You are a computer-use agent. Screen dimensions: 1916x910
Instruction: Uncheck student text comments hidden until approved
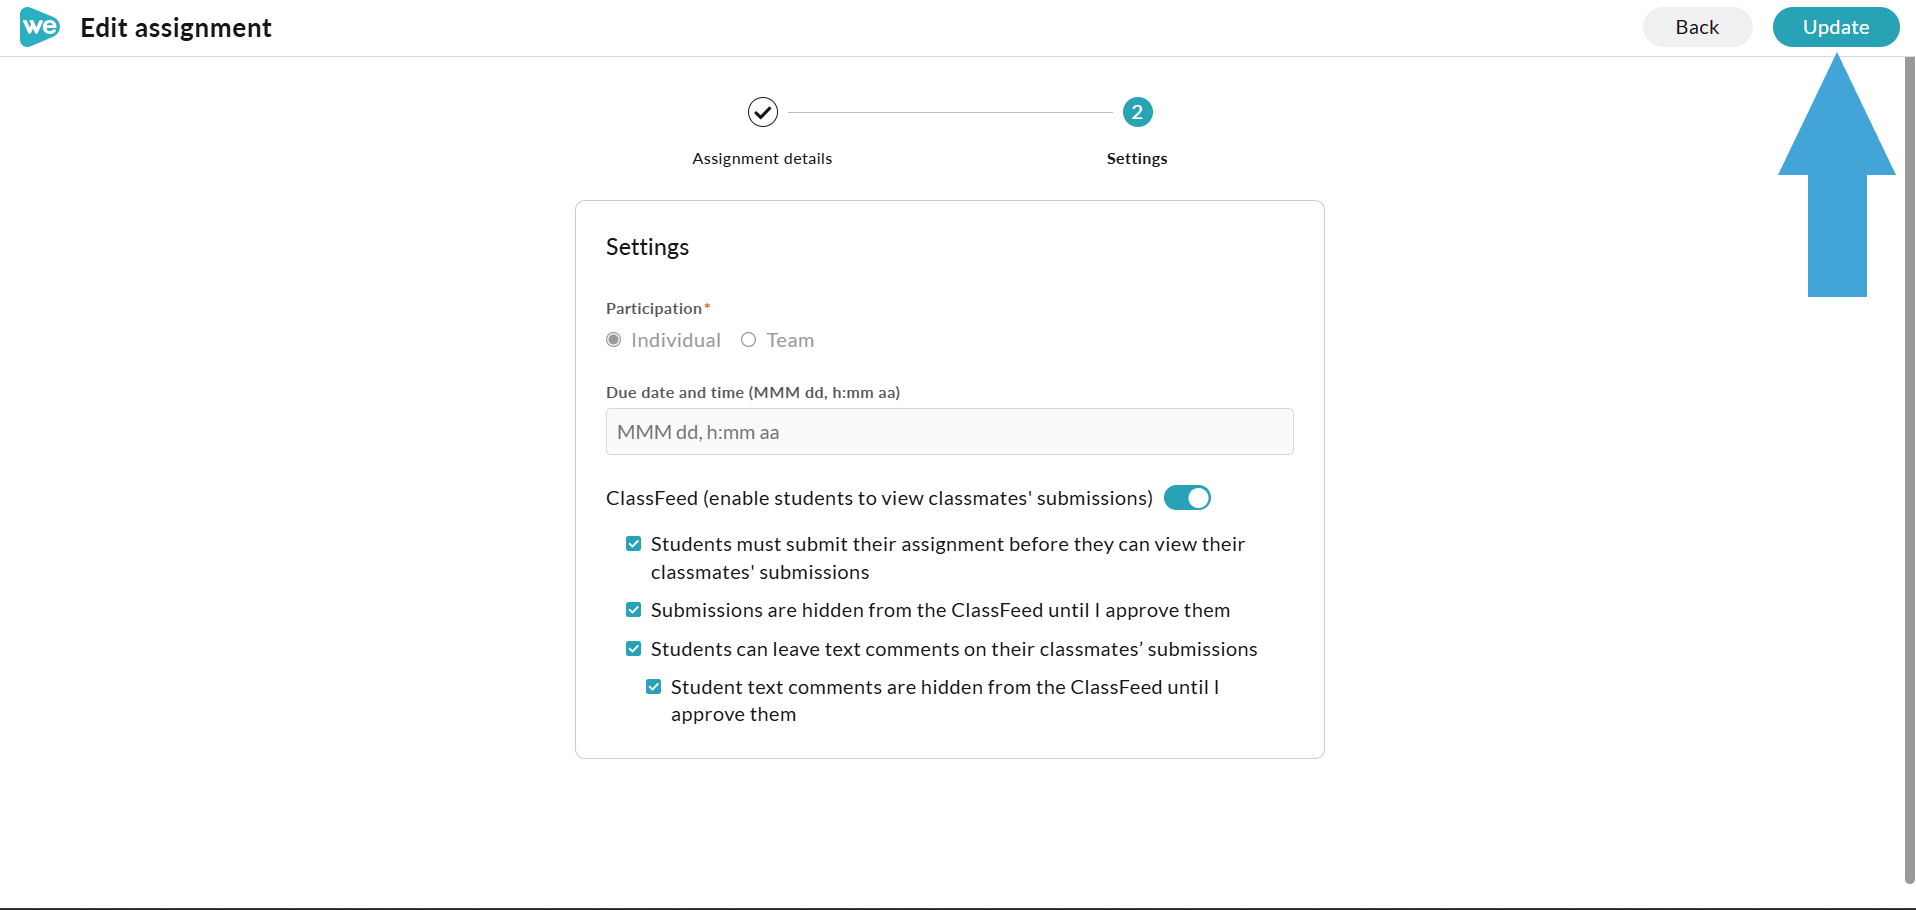[654, 687]
